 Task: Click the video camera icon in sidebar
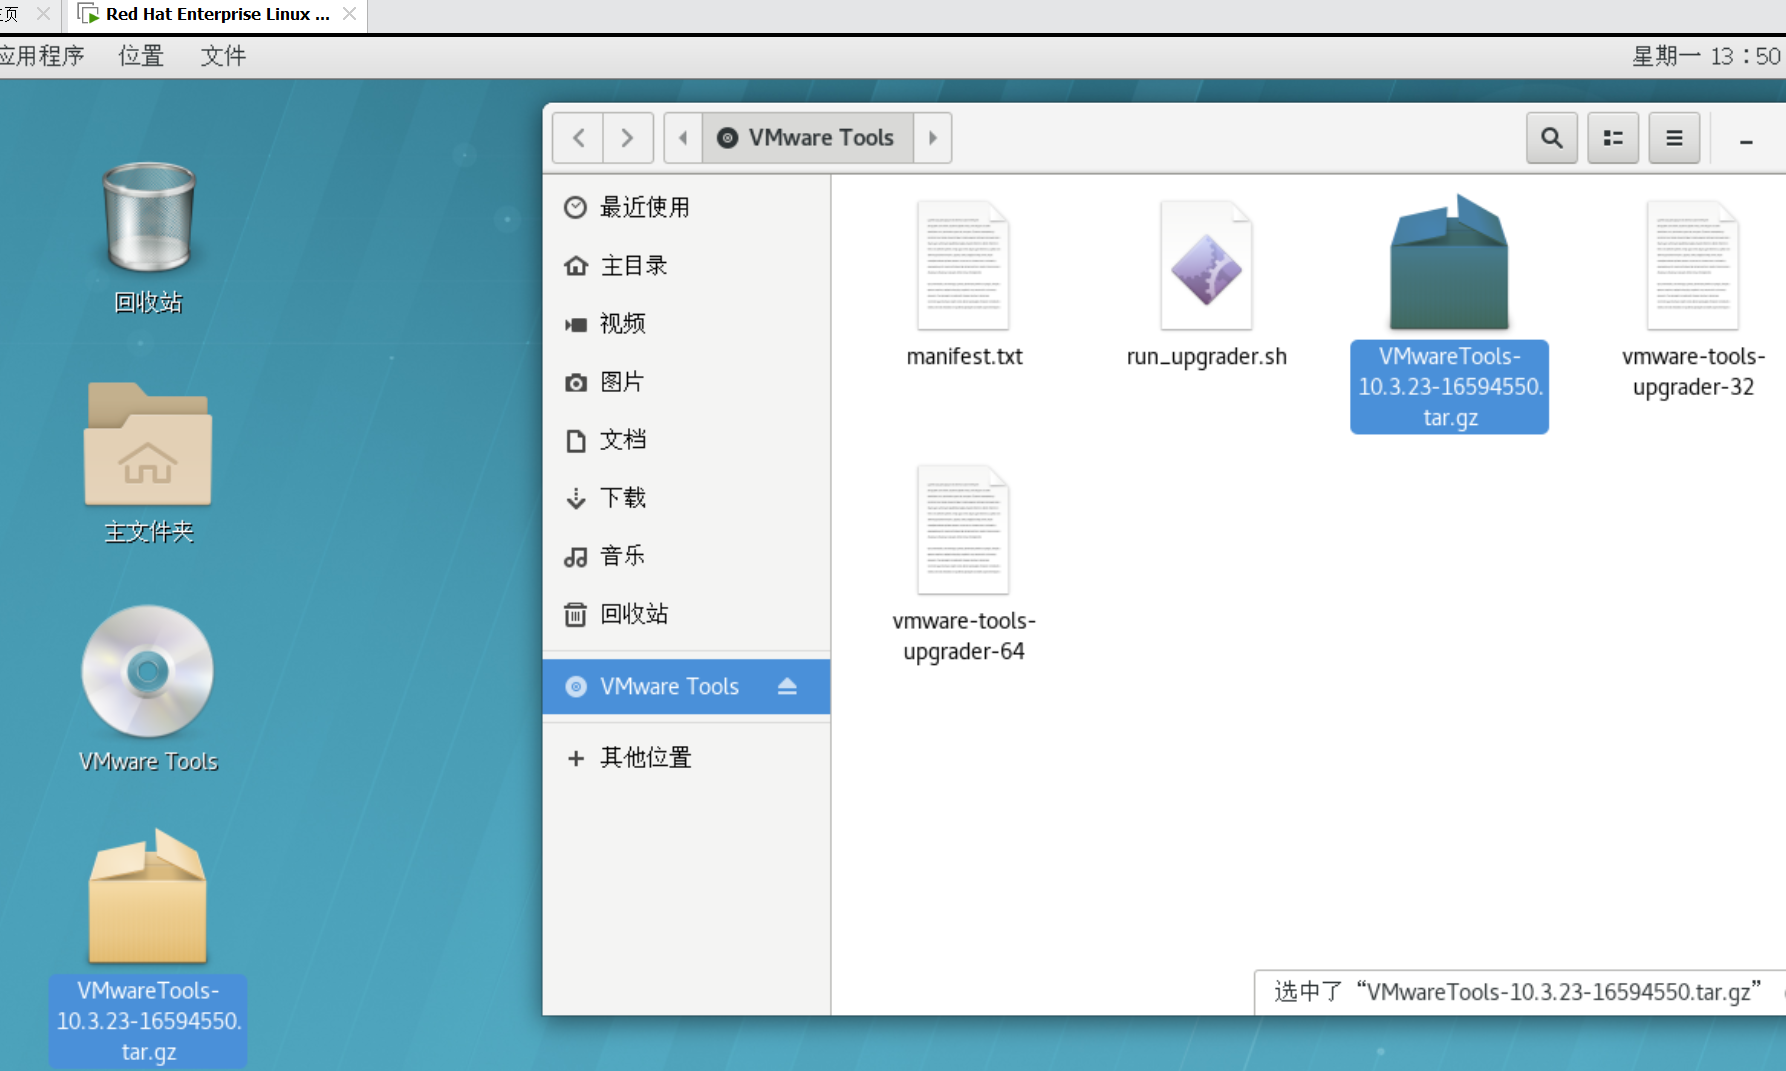pyautogui.click(x=575, y=324)
